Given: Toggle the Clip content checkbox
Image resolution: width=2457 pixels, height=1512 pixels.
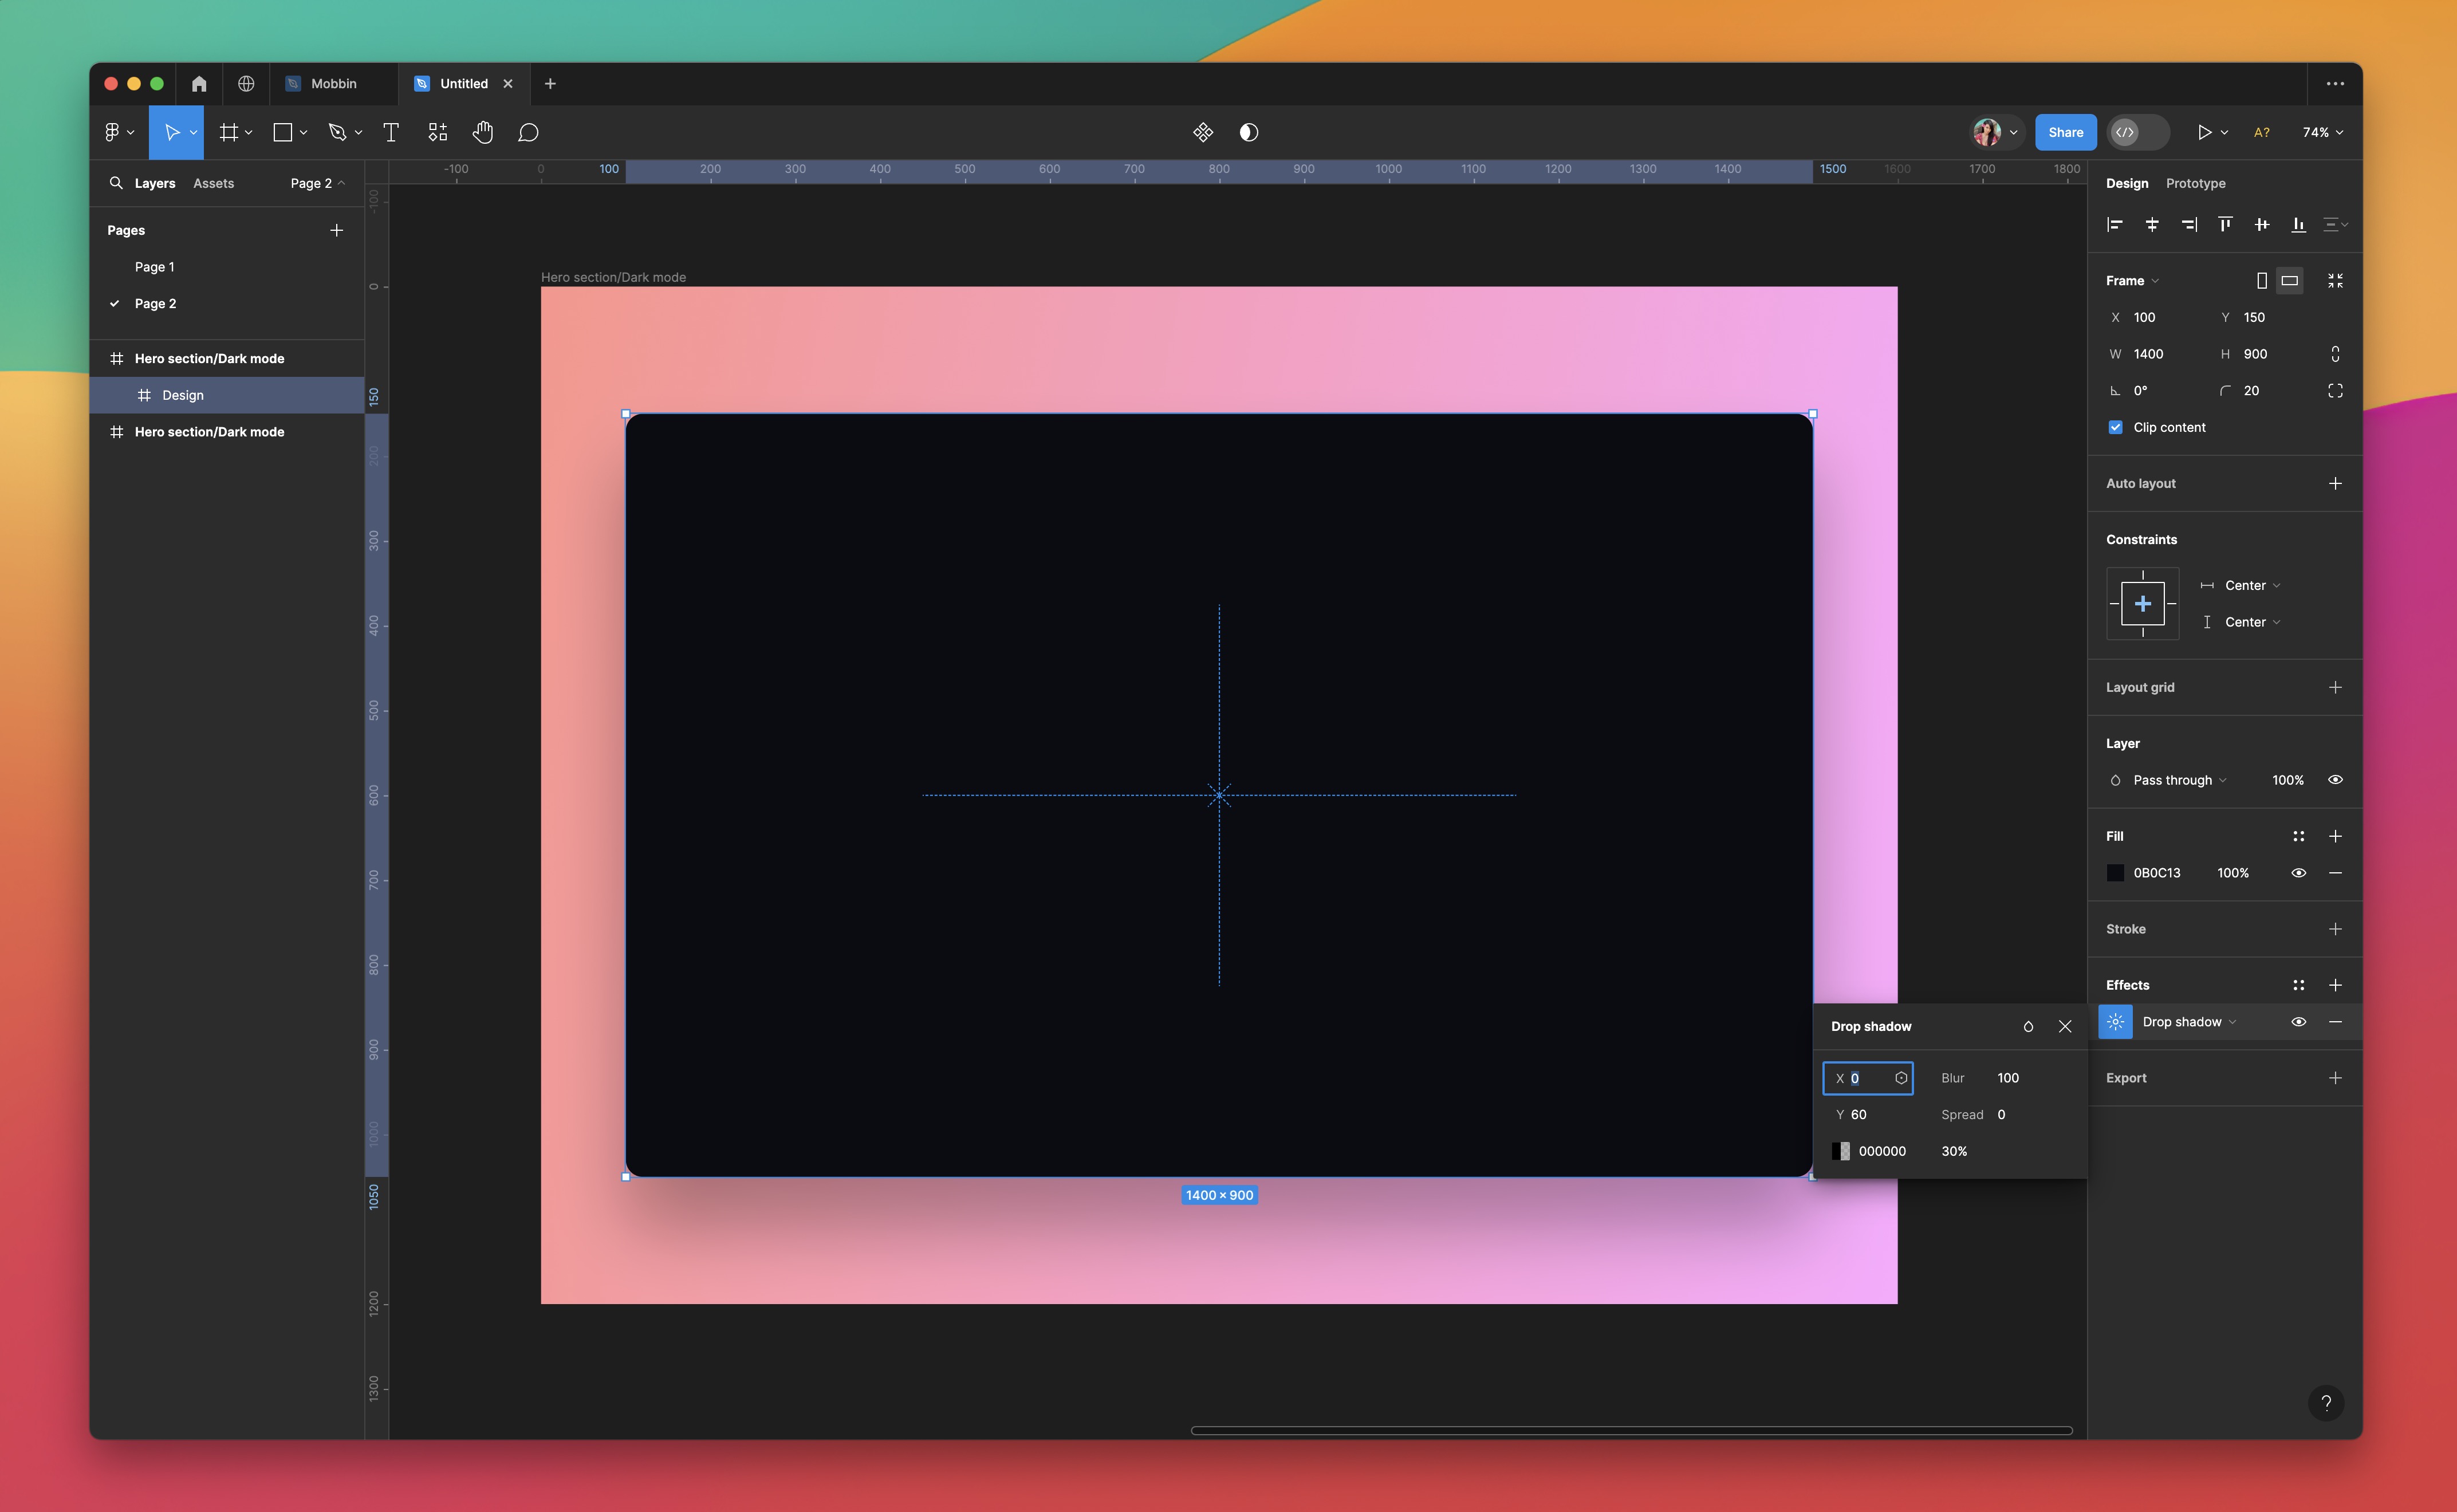Looking at the screenshot, I should [x=2115, y=426].
